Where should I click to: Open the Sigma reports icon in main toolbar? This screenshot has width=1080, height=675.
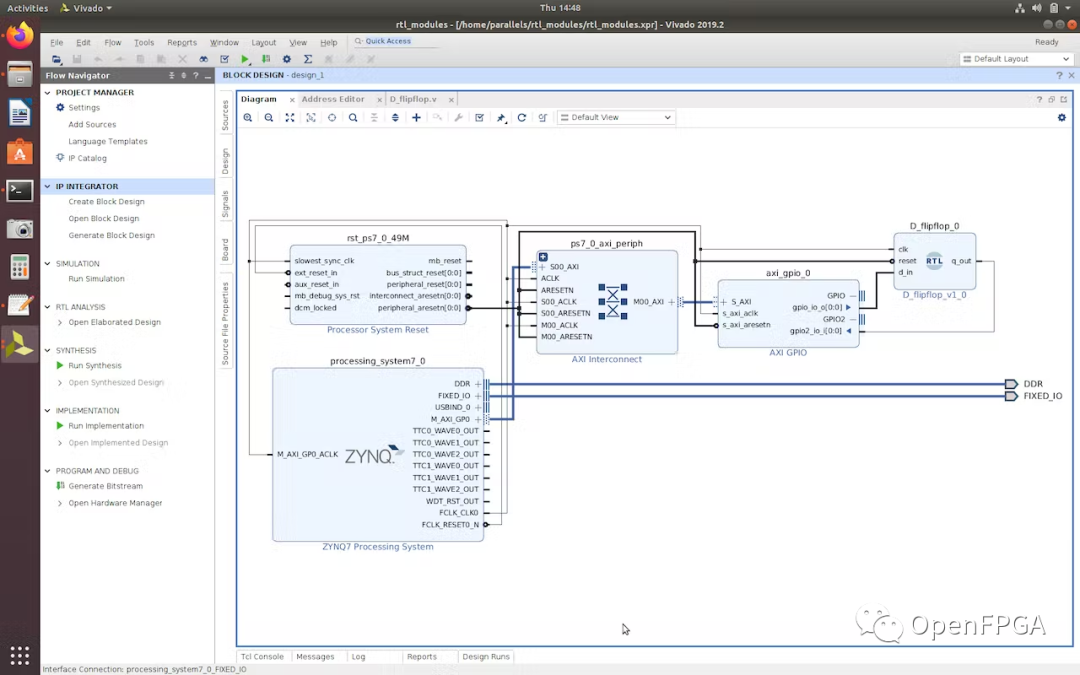click(x=308, y=60)
